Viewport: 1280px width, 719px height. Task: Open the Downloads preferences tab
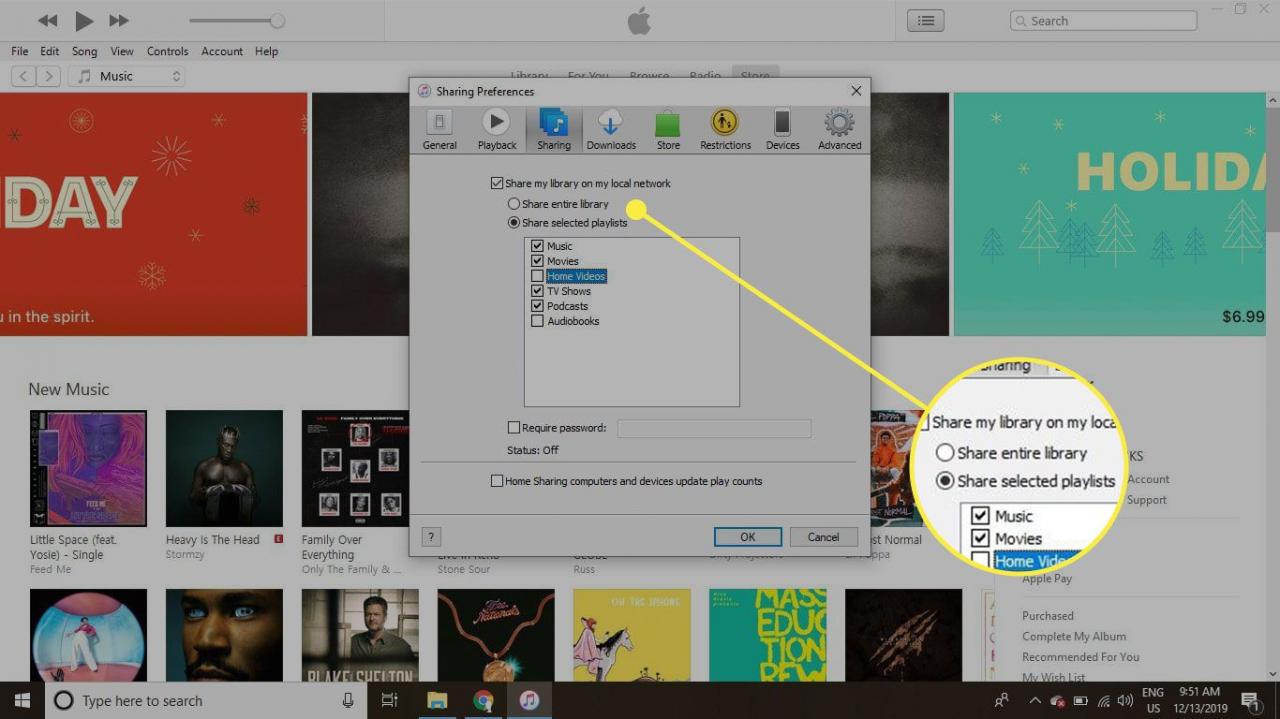(610, 130)
